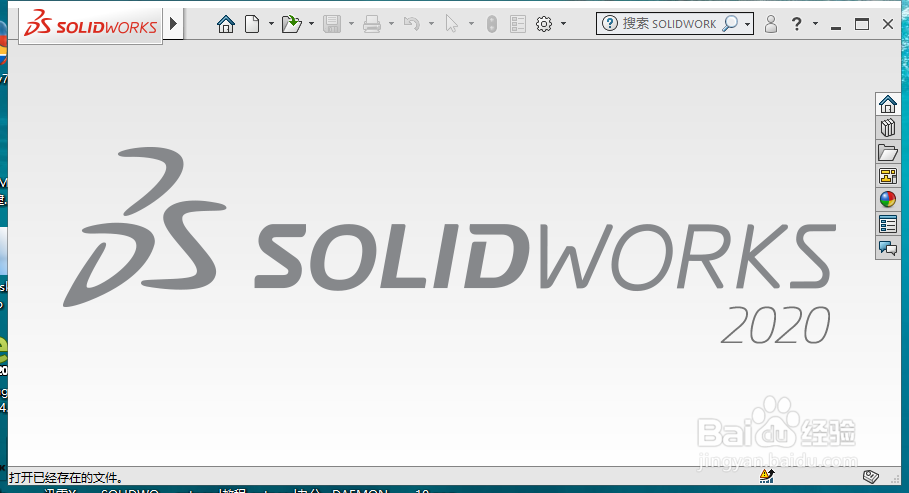Click the status text 打开已经存在的文件。
909x493 pixels.
tap(66, 478)
